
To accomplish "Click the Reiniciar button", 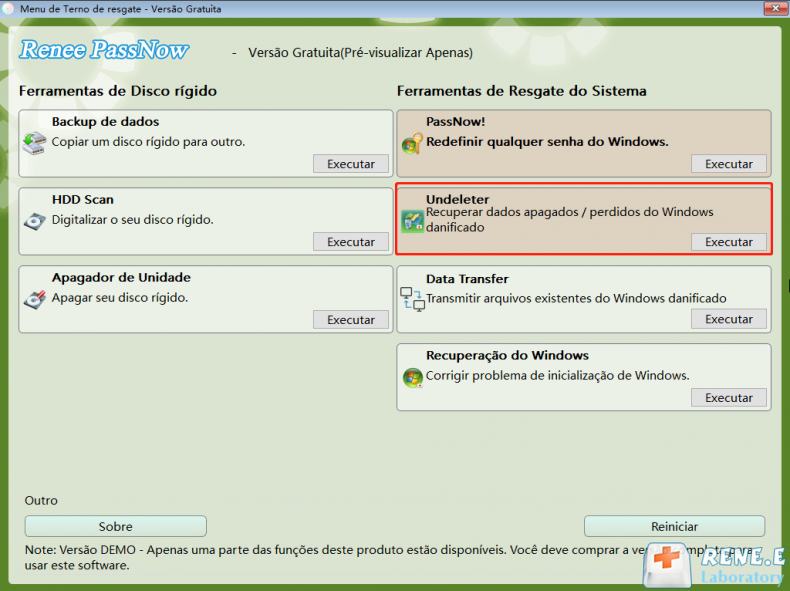I will 674,526.
